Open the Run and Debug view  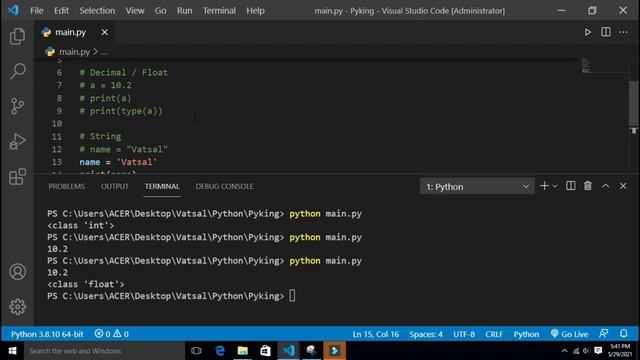17,141
